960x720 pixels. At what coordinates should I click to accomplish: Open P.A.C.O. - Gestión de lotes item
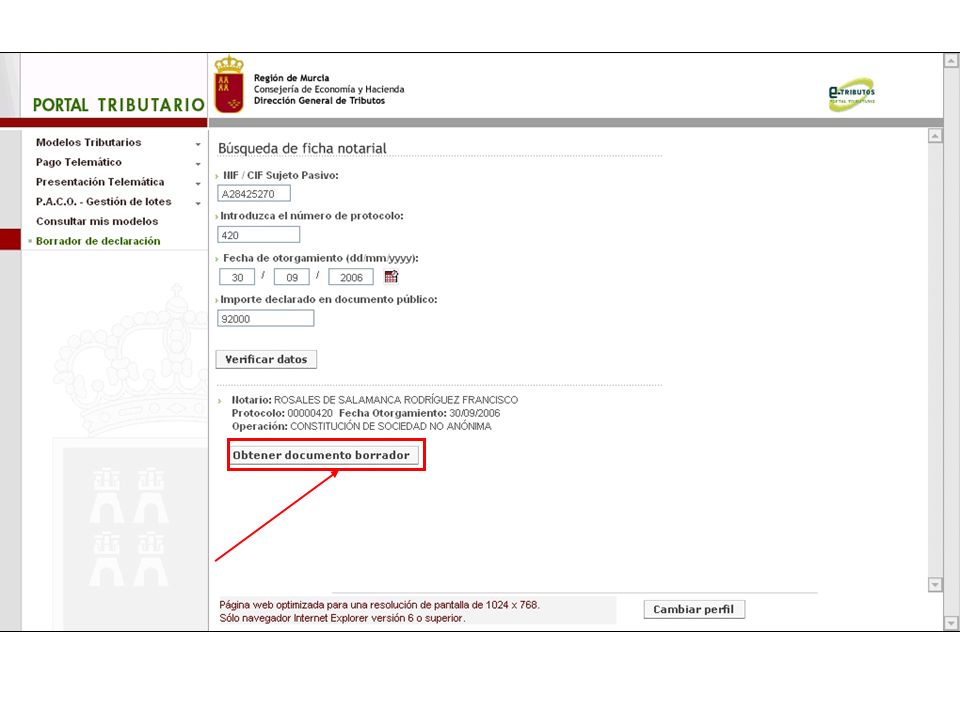tap(103, 201)
